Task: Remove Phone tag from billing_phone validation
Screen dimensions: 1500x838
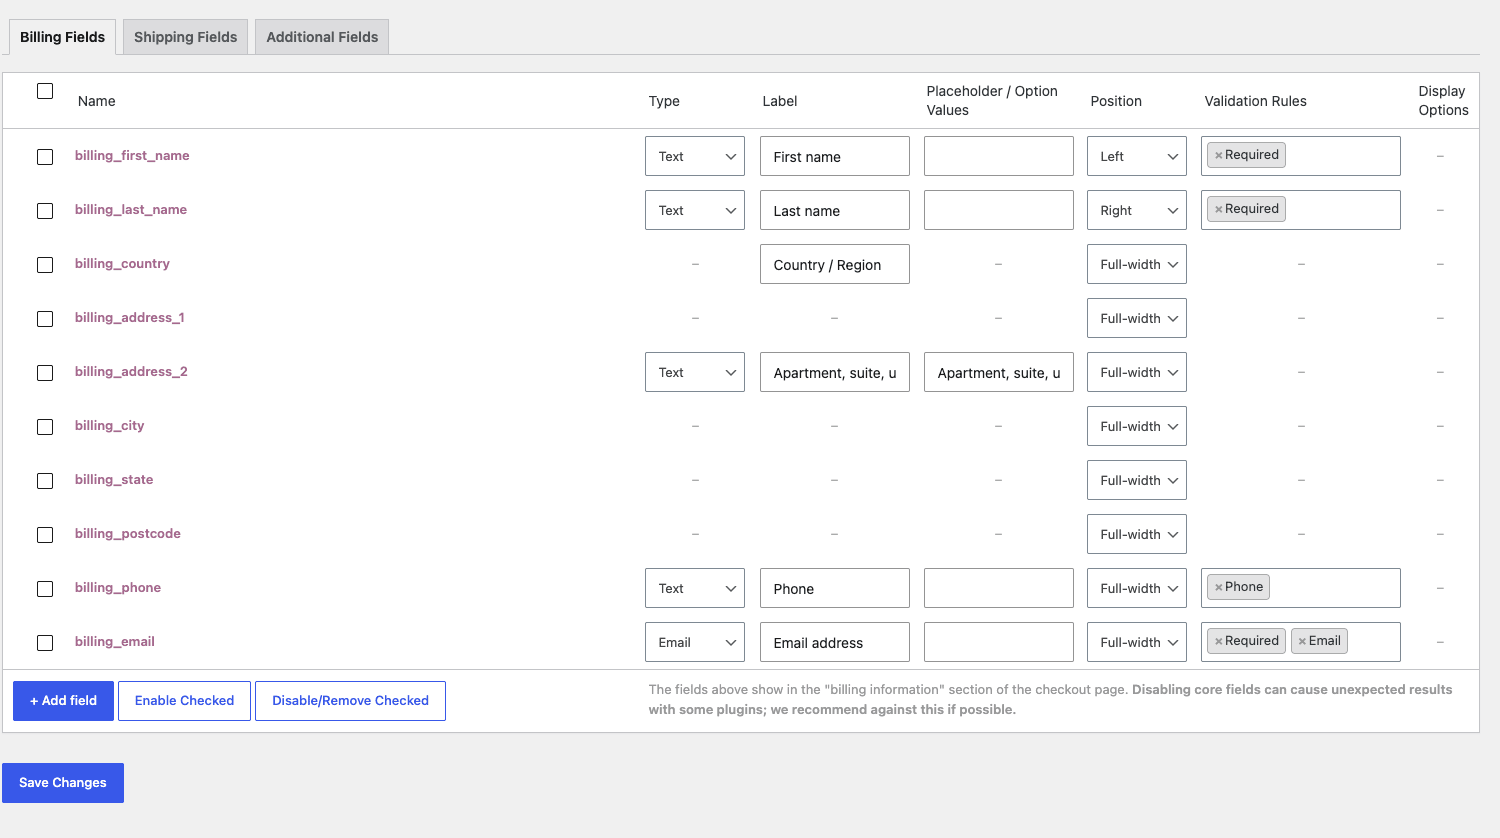Action: [x=1218, y=587]
